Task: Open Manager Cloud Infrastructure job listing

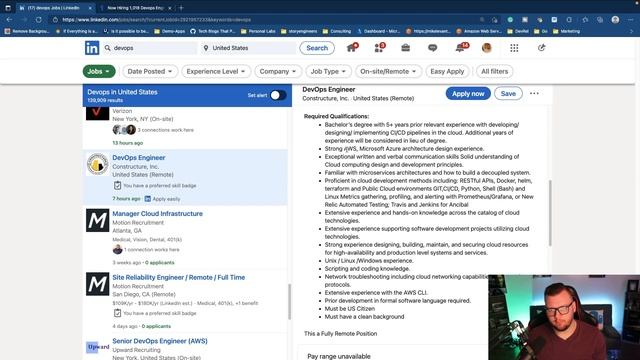Action: click(158, 213)
